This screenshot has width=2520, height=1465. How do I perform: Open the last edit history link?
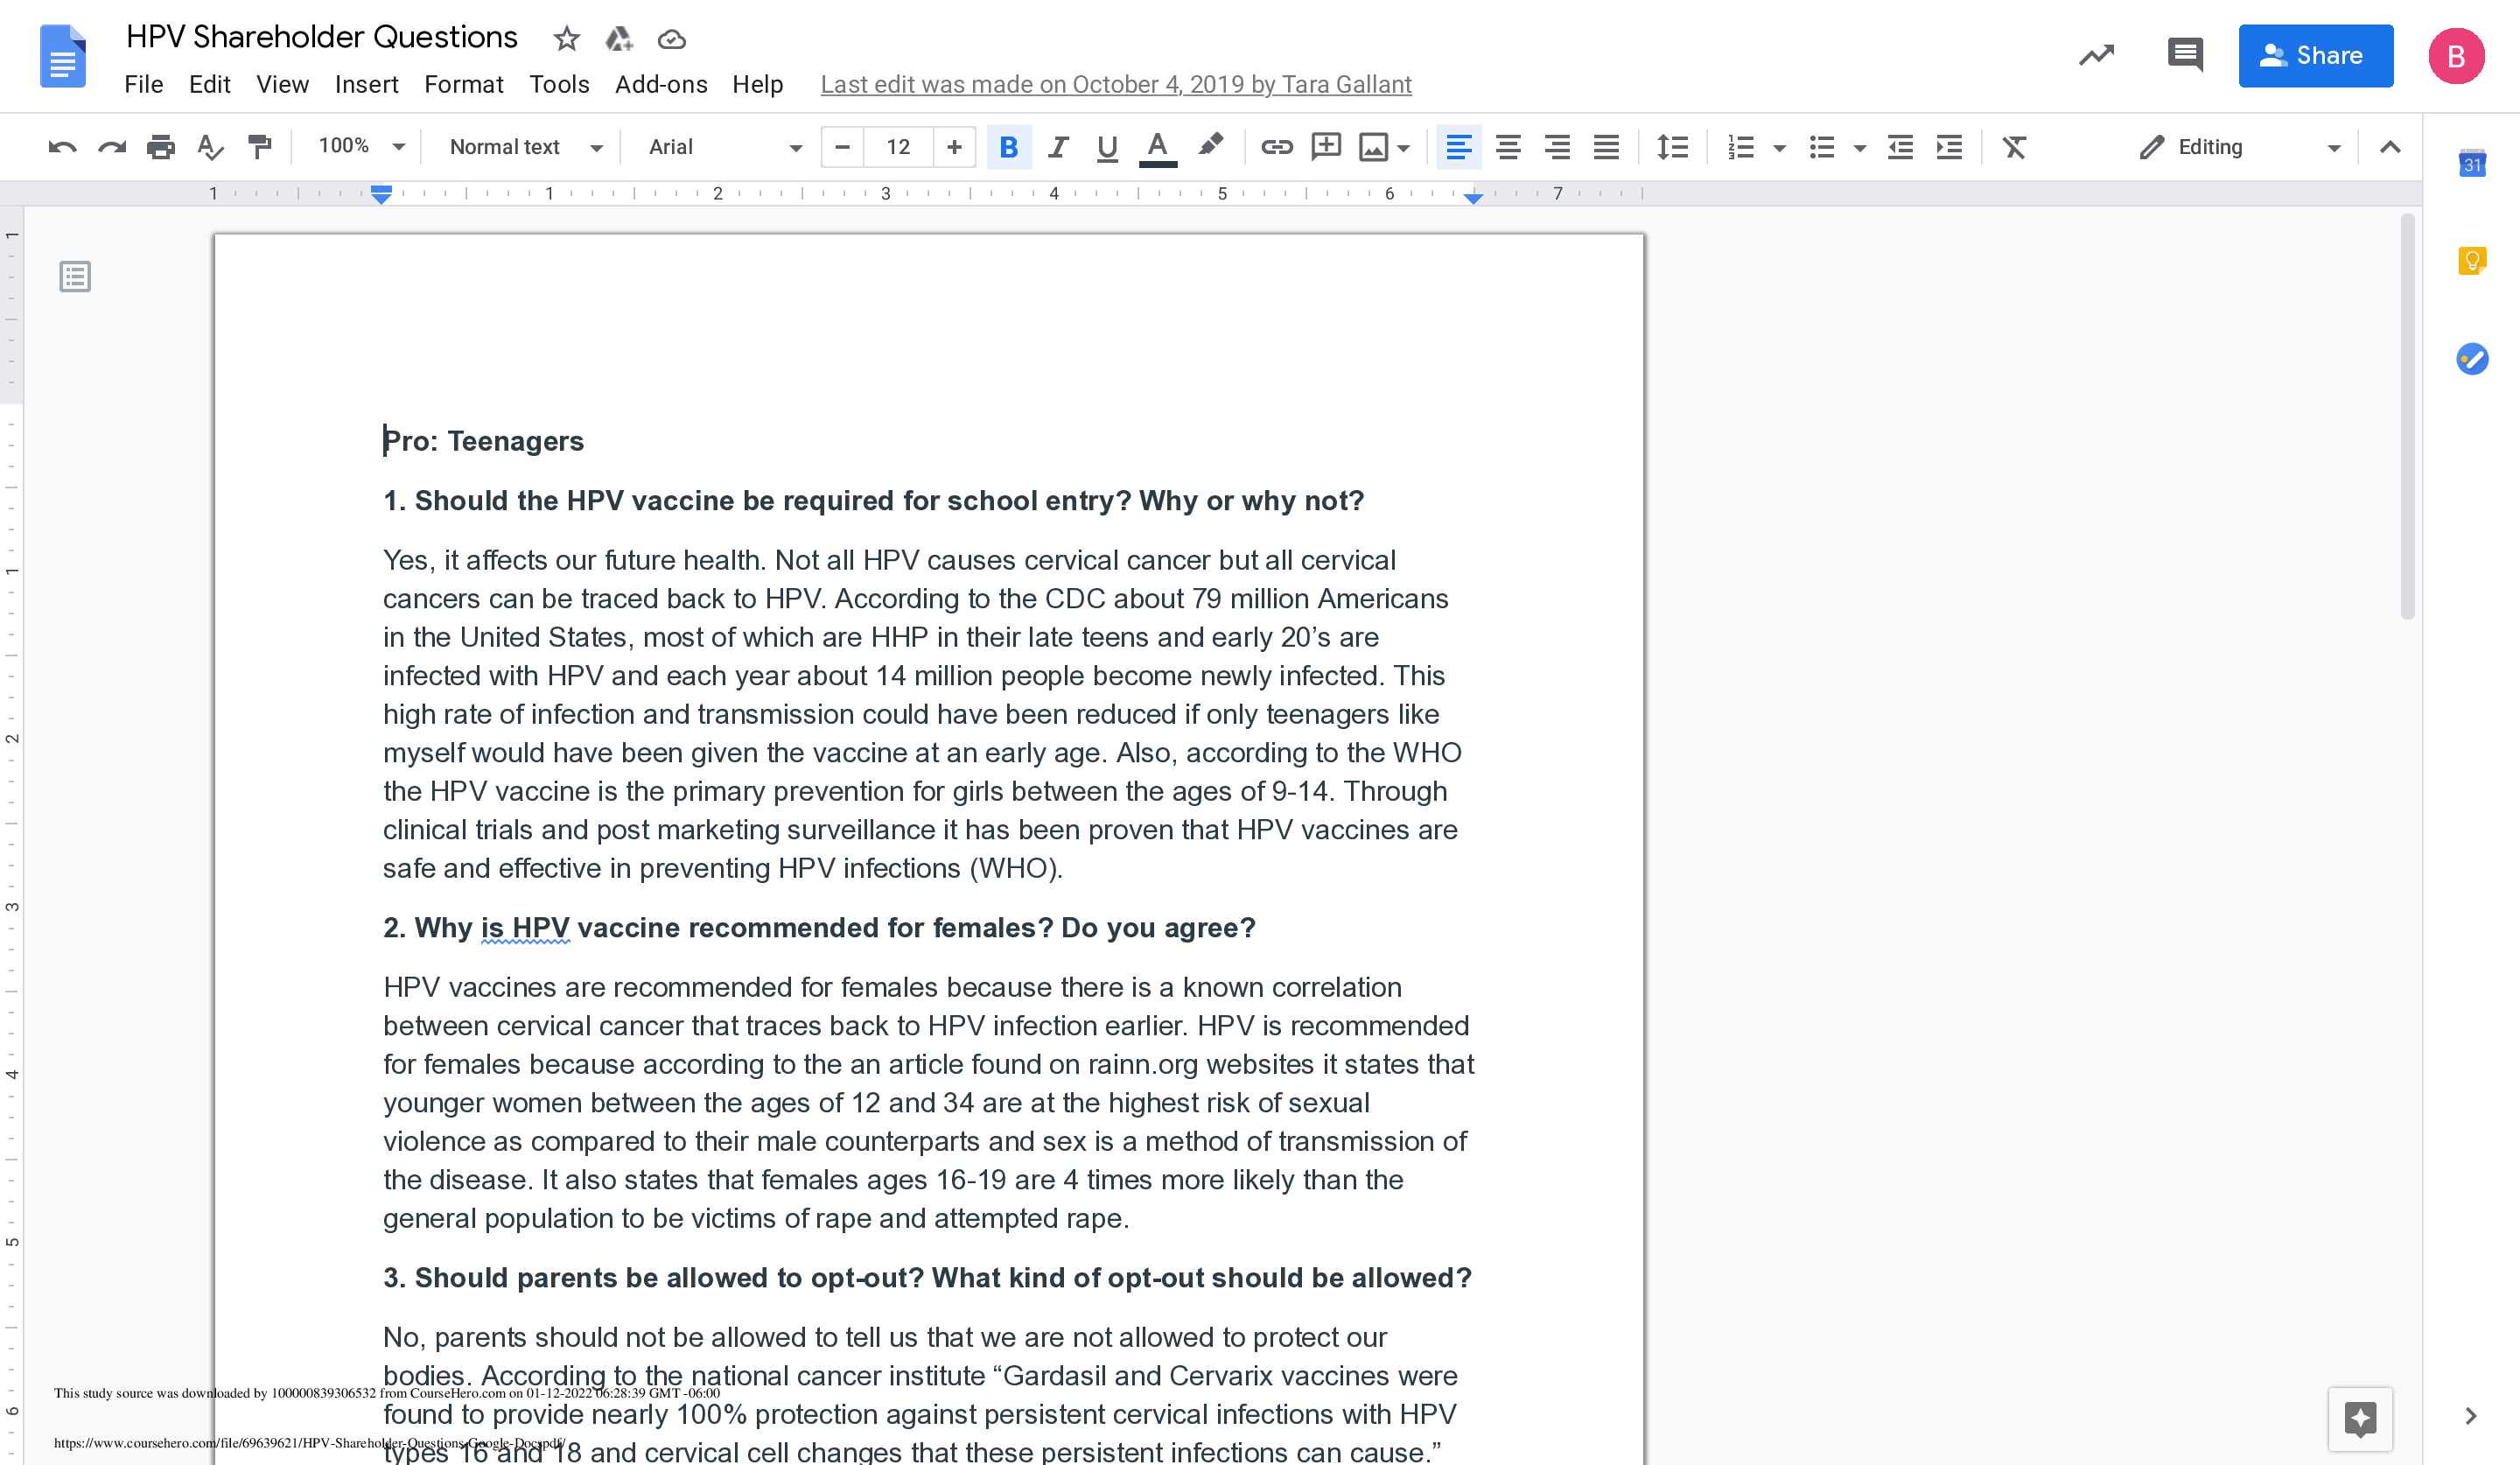pyautogui.click(x=1115, y=84)
